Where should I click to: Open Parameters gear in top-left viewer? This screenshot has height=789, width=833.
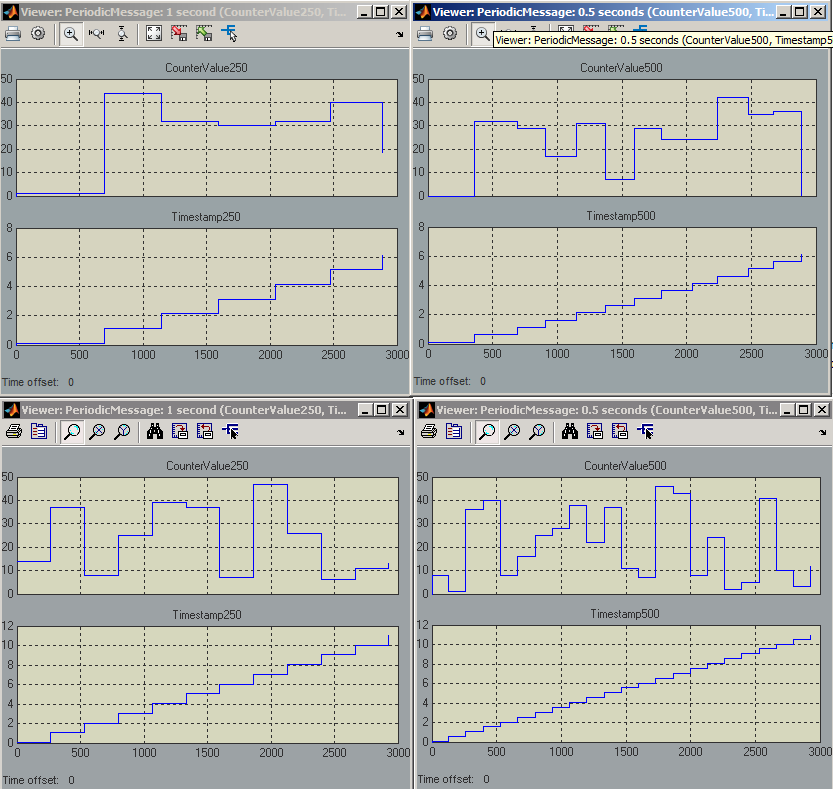click(x=38, y=33)
